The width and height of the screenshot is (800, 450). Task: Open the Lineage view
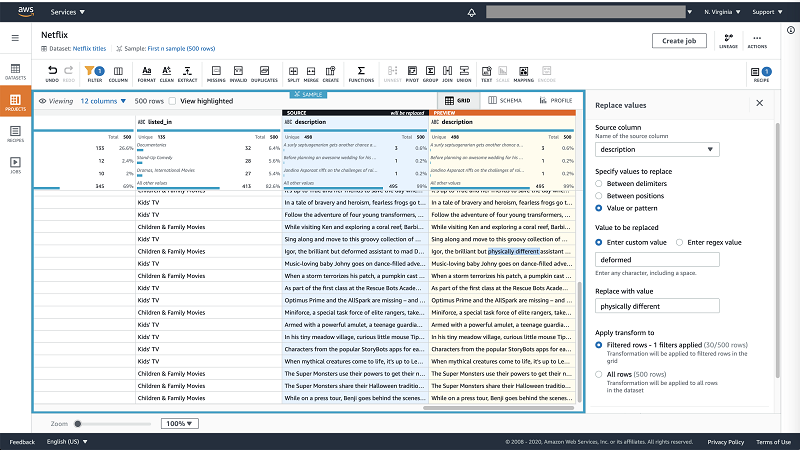tap(728, 41)
